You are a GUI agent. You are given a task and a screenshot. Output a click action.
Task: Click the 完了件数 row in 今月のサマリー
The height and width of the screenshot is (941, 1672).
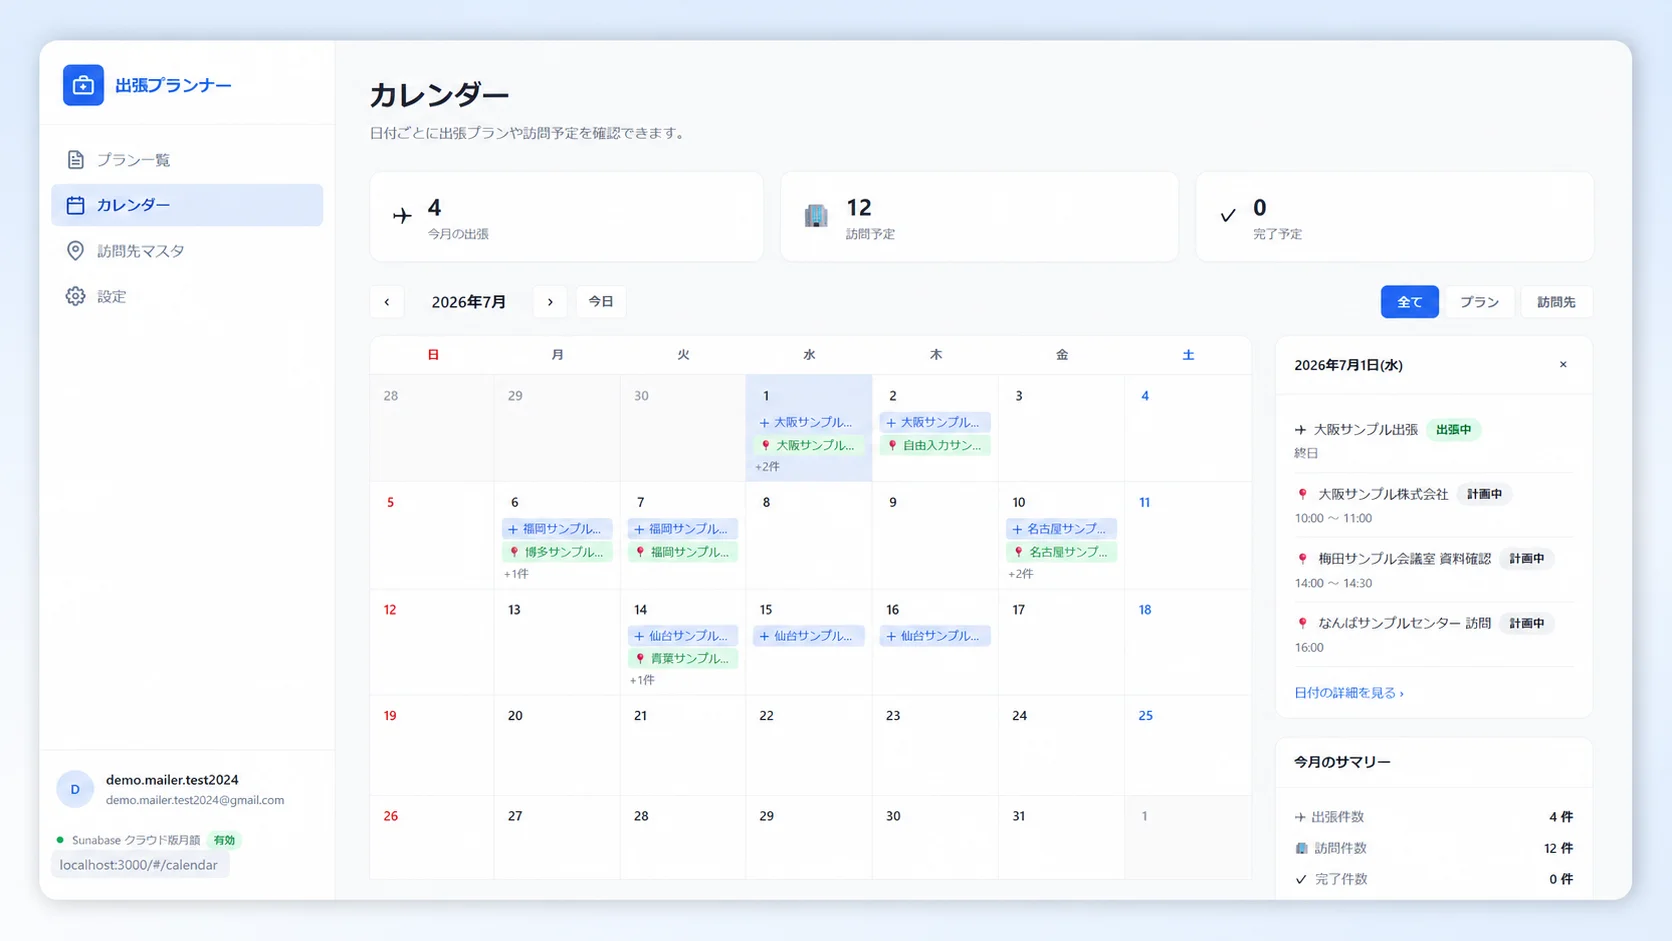pyautogui.click(x=1433, y=879)
